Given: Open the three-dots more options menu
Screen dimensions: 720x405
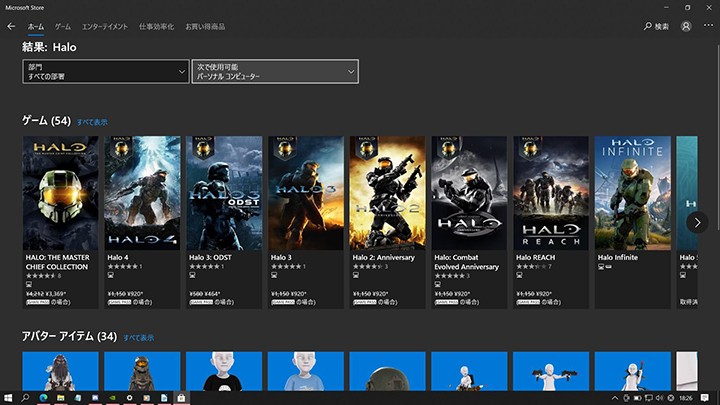Looking at the screenshot, I should pos(708,26).
